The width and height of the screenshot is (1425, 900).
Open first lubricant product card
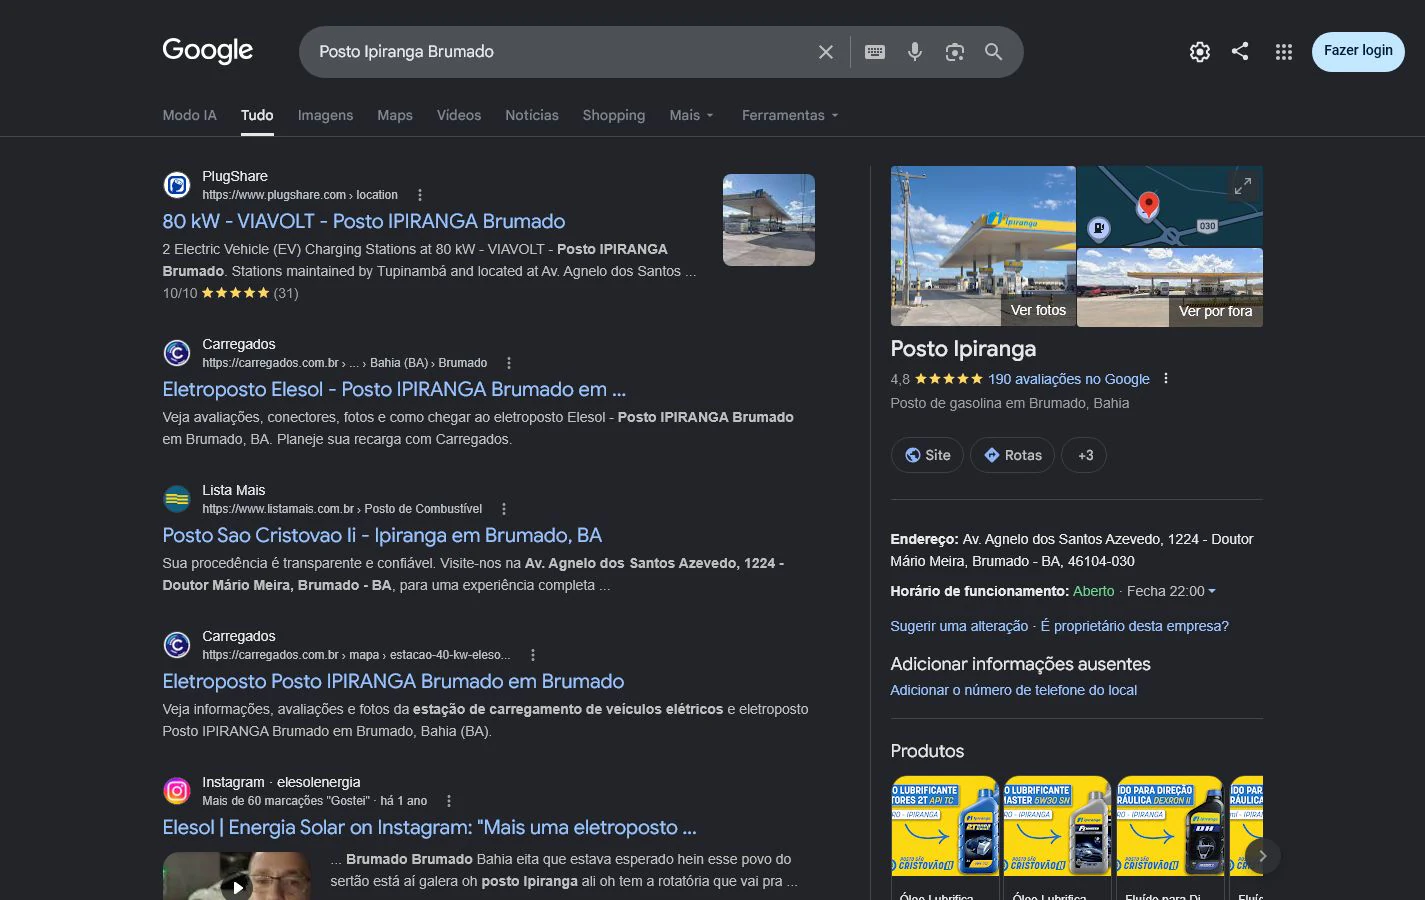[945, 838]
